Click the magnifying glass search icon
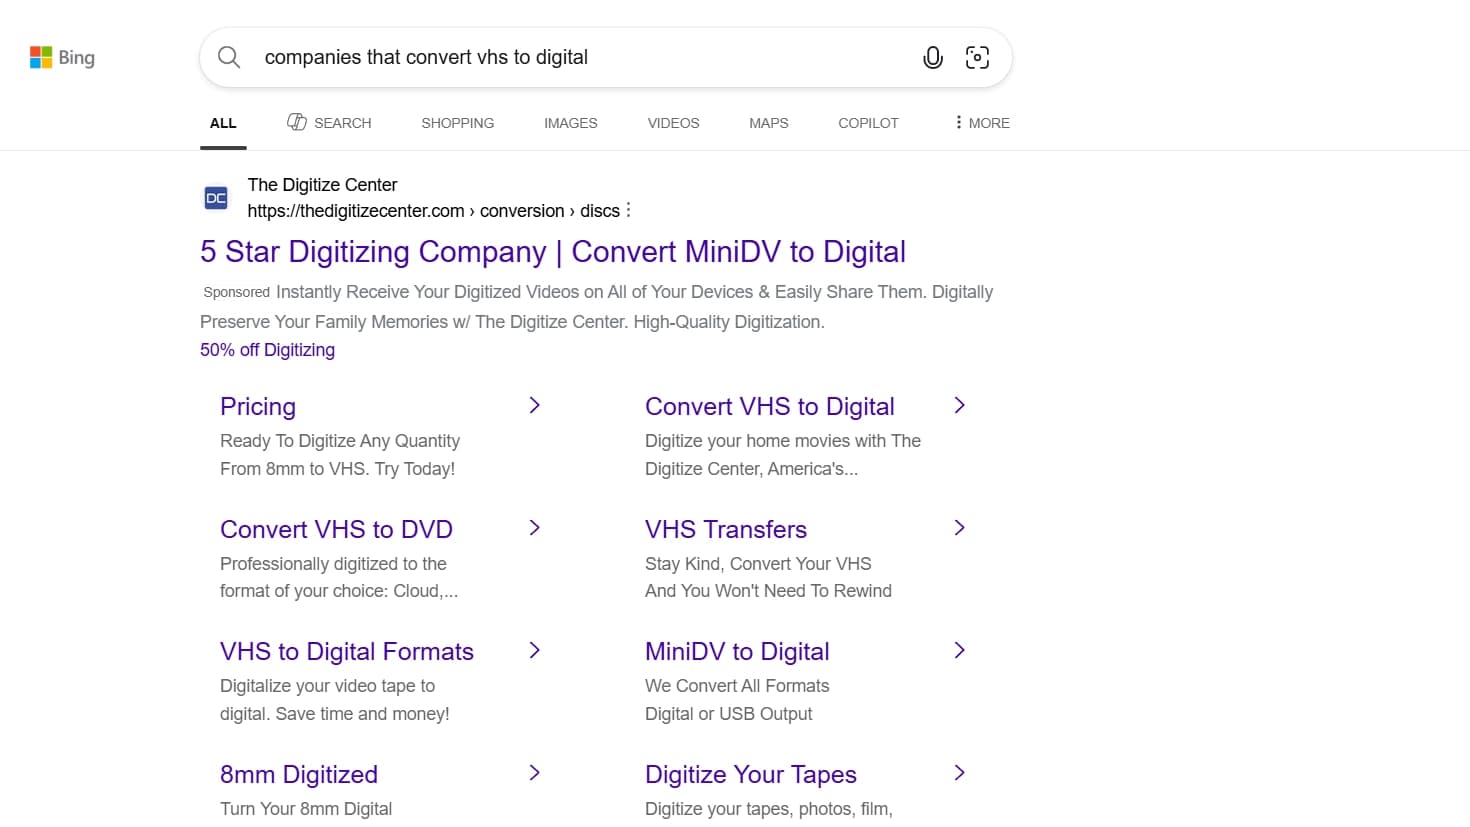The width and height of the screenshot is (1470, 827). click(228, 57)
